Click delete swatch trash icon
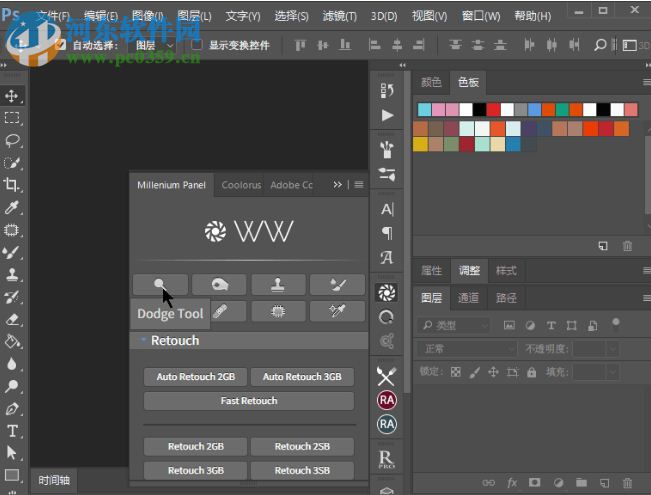This screenshot has height=495, width=651. (x=627, y=246)
